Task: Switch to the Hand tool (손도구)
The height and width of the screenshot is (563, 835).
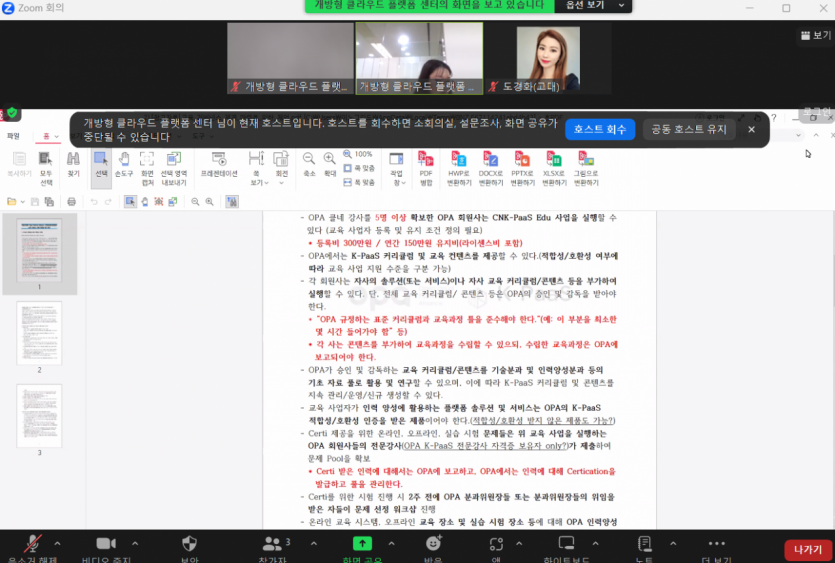Action: point(124,164)
